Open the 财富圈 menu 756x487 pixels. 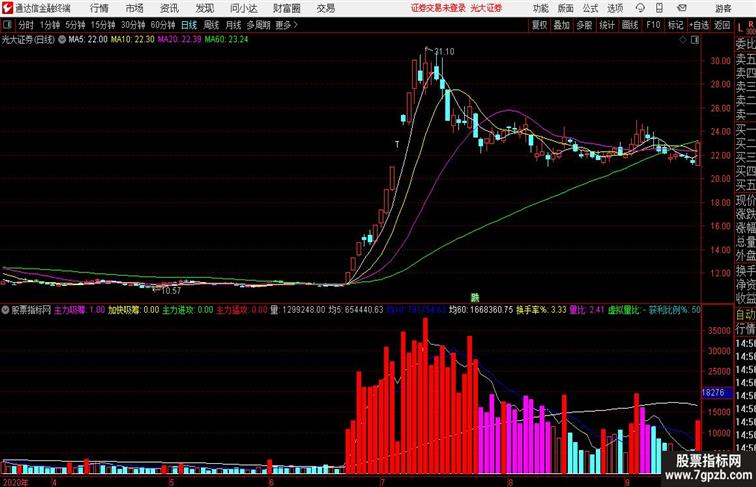click(287, 8)
